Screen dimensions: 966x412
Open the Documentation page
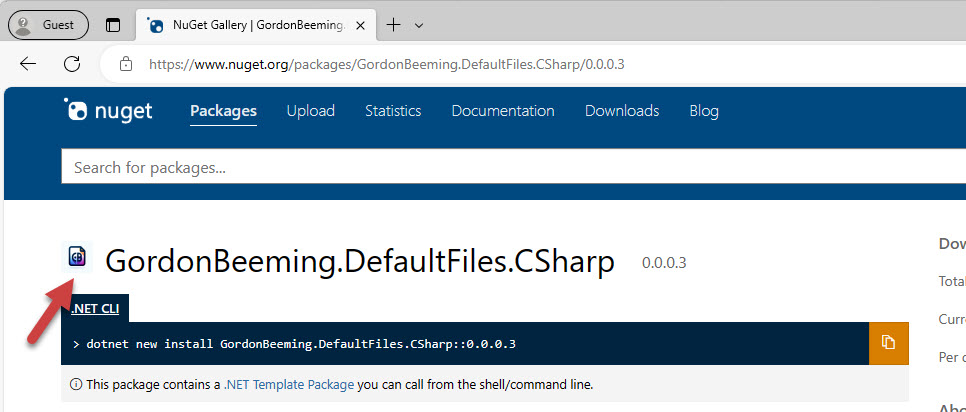click(x=503, y=111)
